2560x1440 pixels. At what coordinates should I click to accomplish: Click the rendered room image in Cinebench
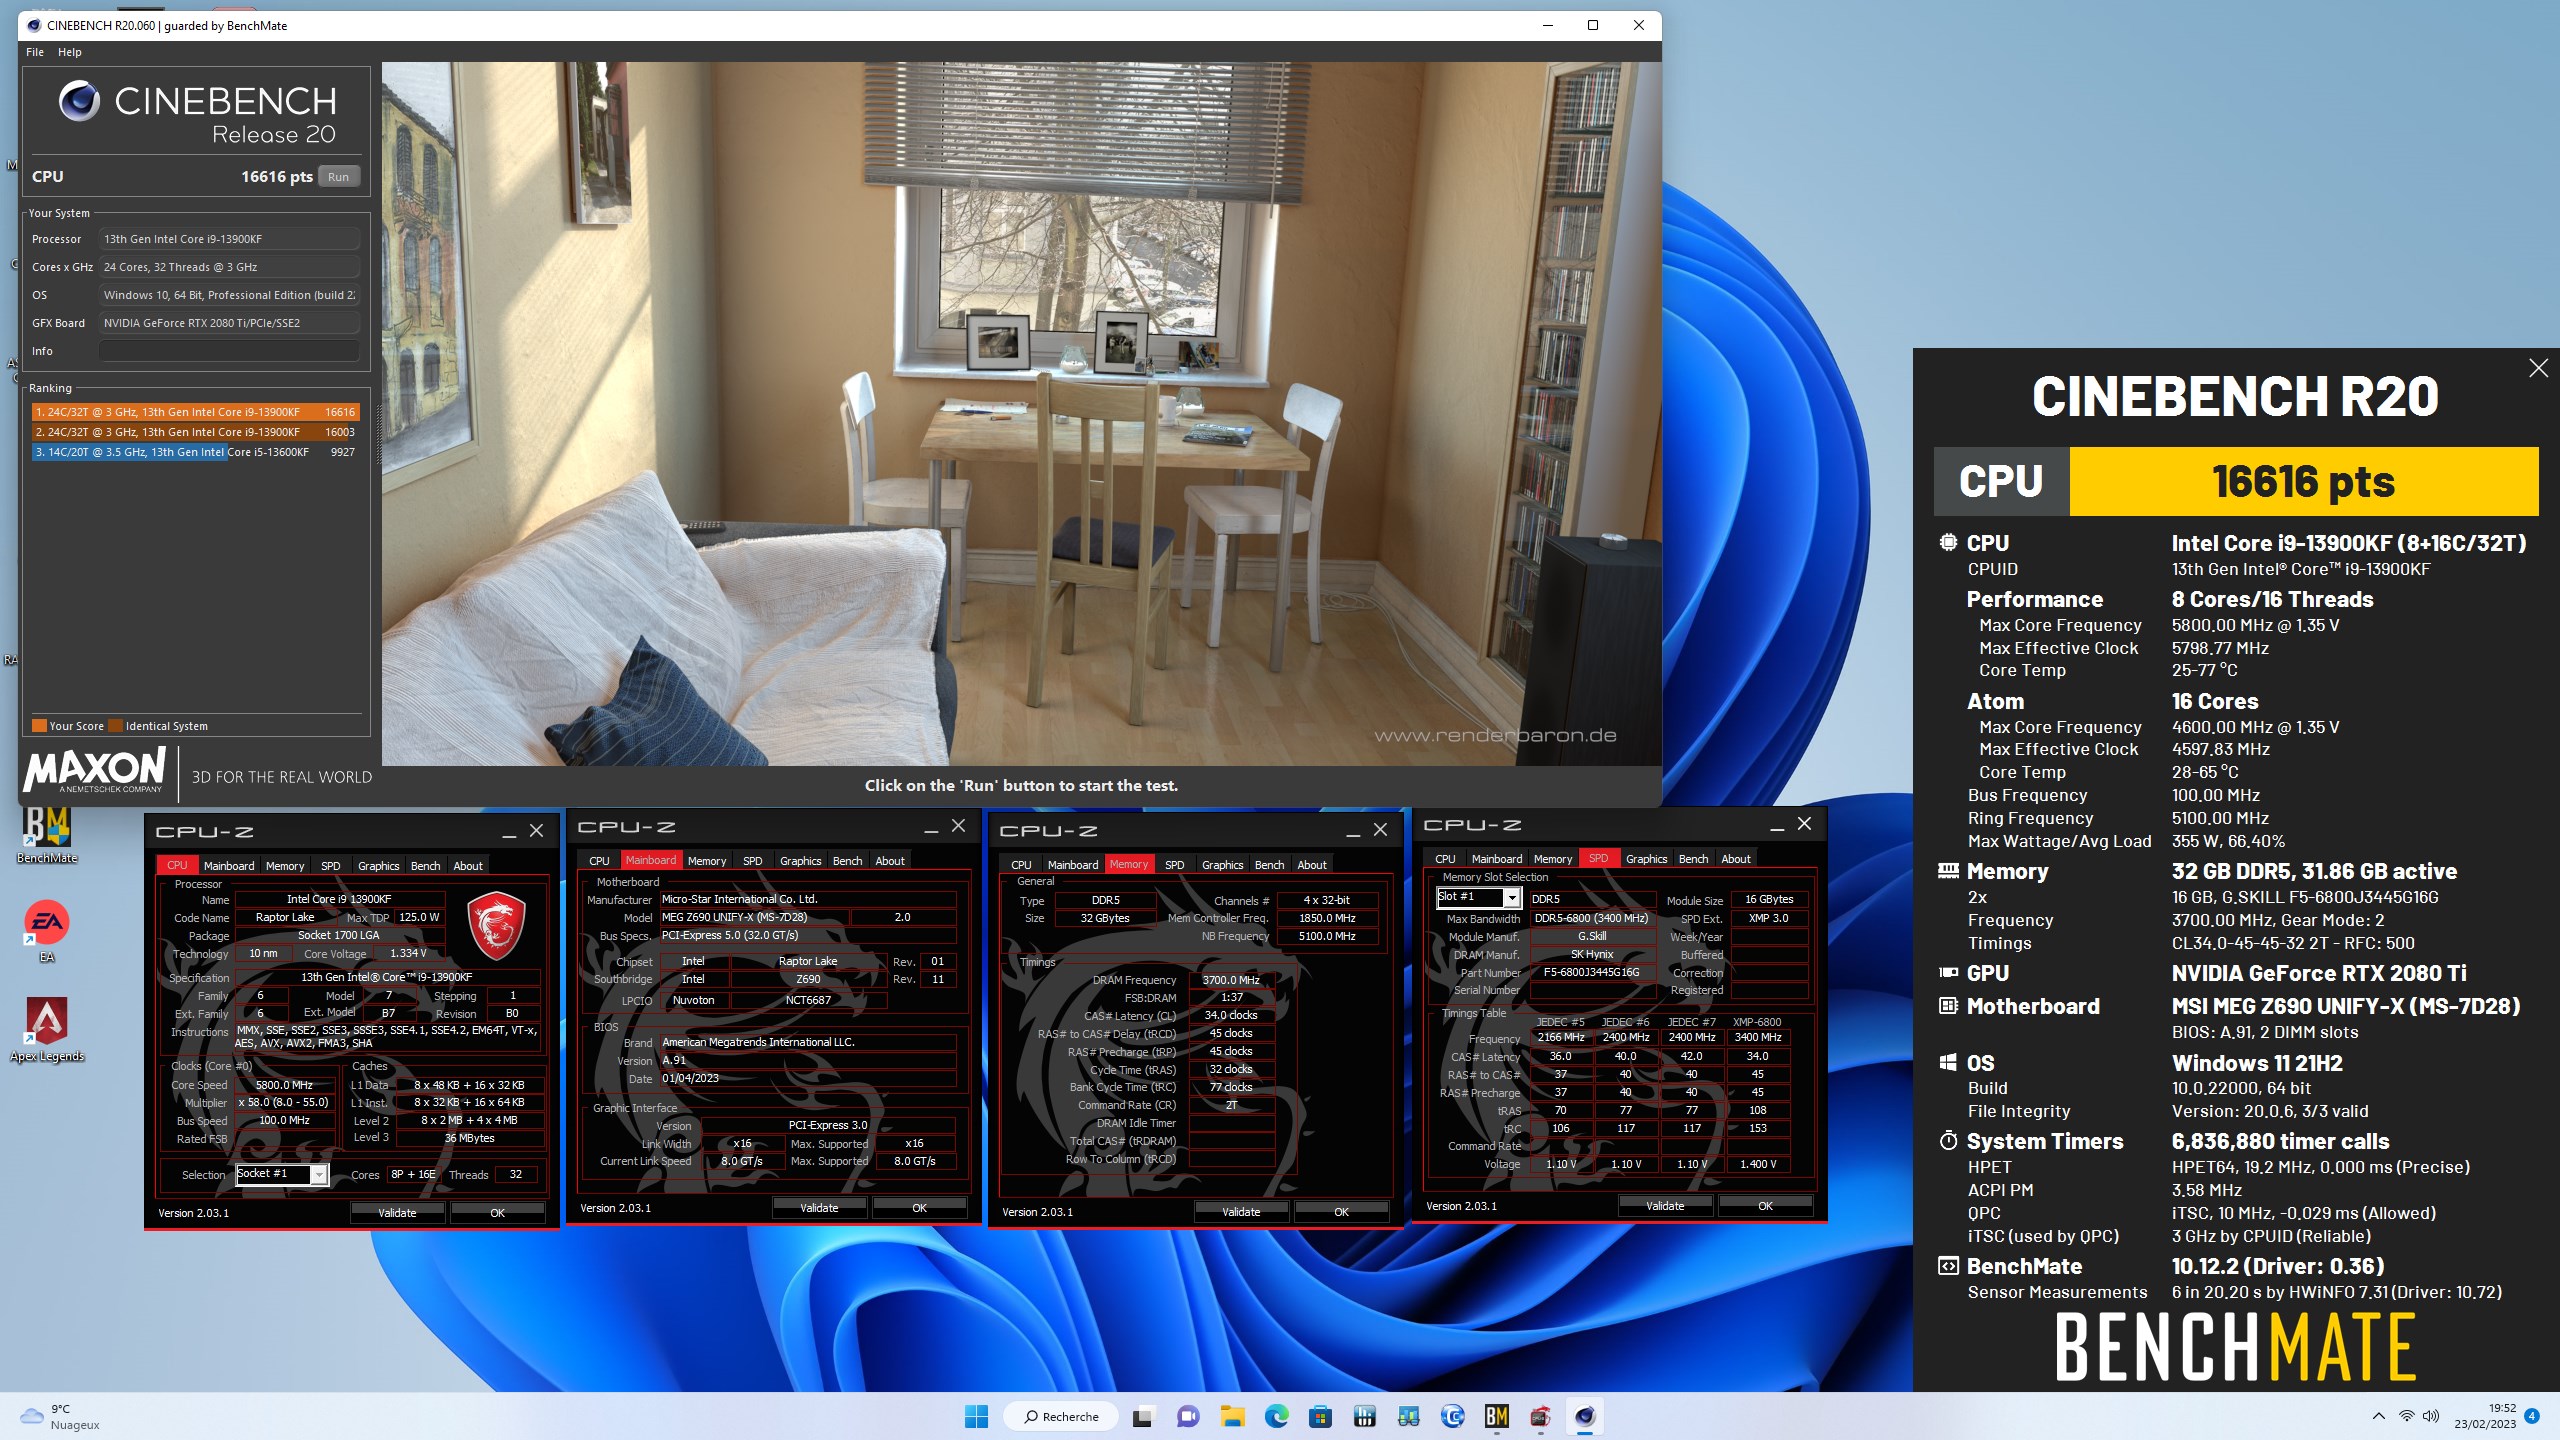coord(1021,414)
